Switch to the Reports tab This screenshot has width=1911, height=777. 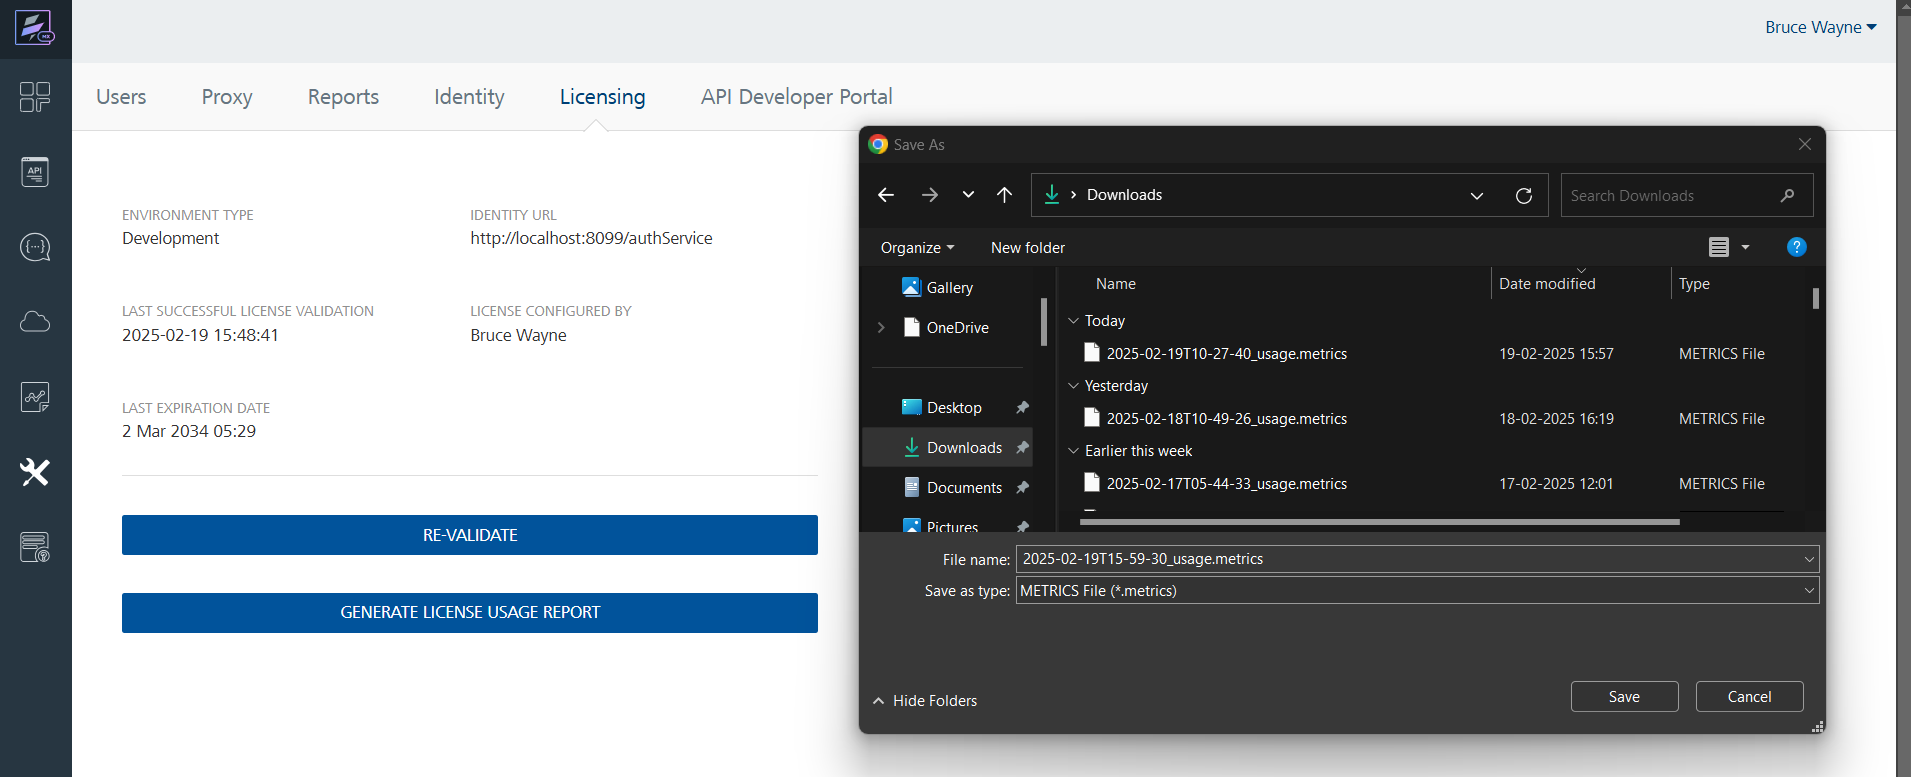point(343,97)
